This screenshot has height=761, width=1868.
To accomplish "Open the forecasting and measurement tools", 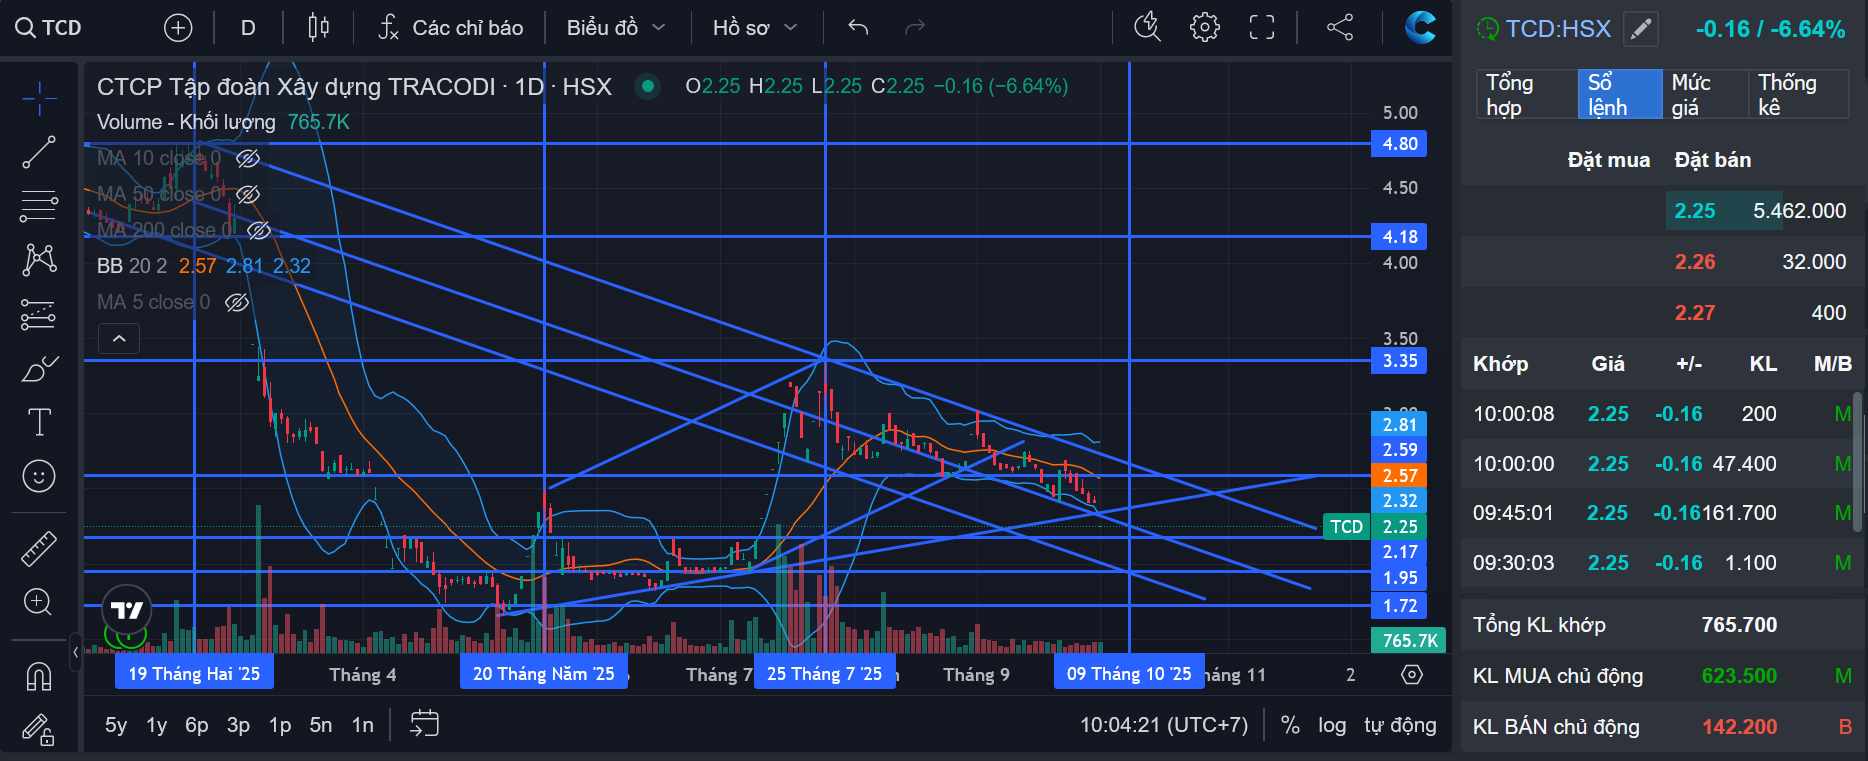I will (39, 314).
